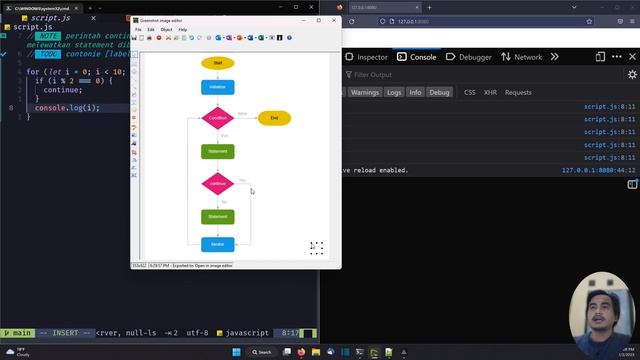Click the scissors Cut icon in Greenshot

(x=168, y=38)
